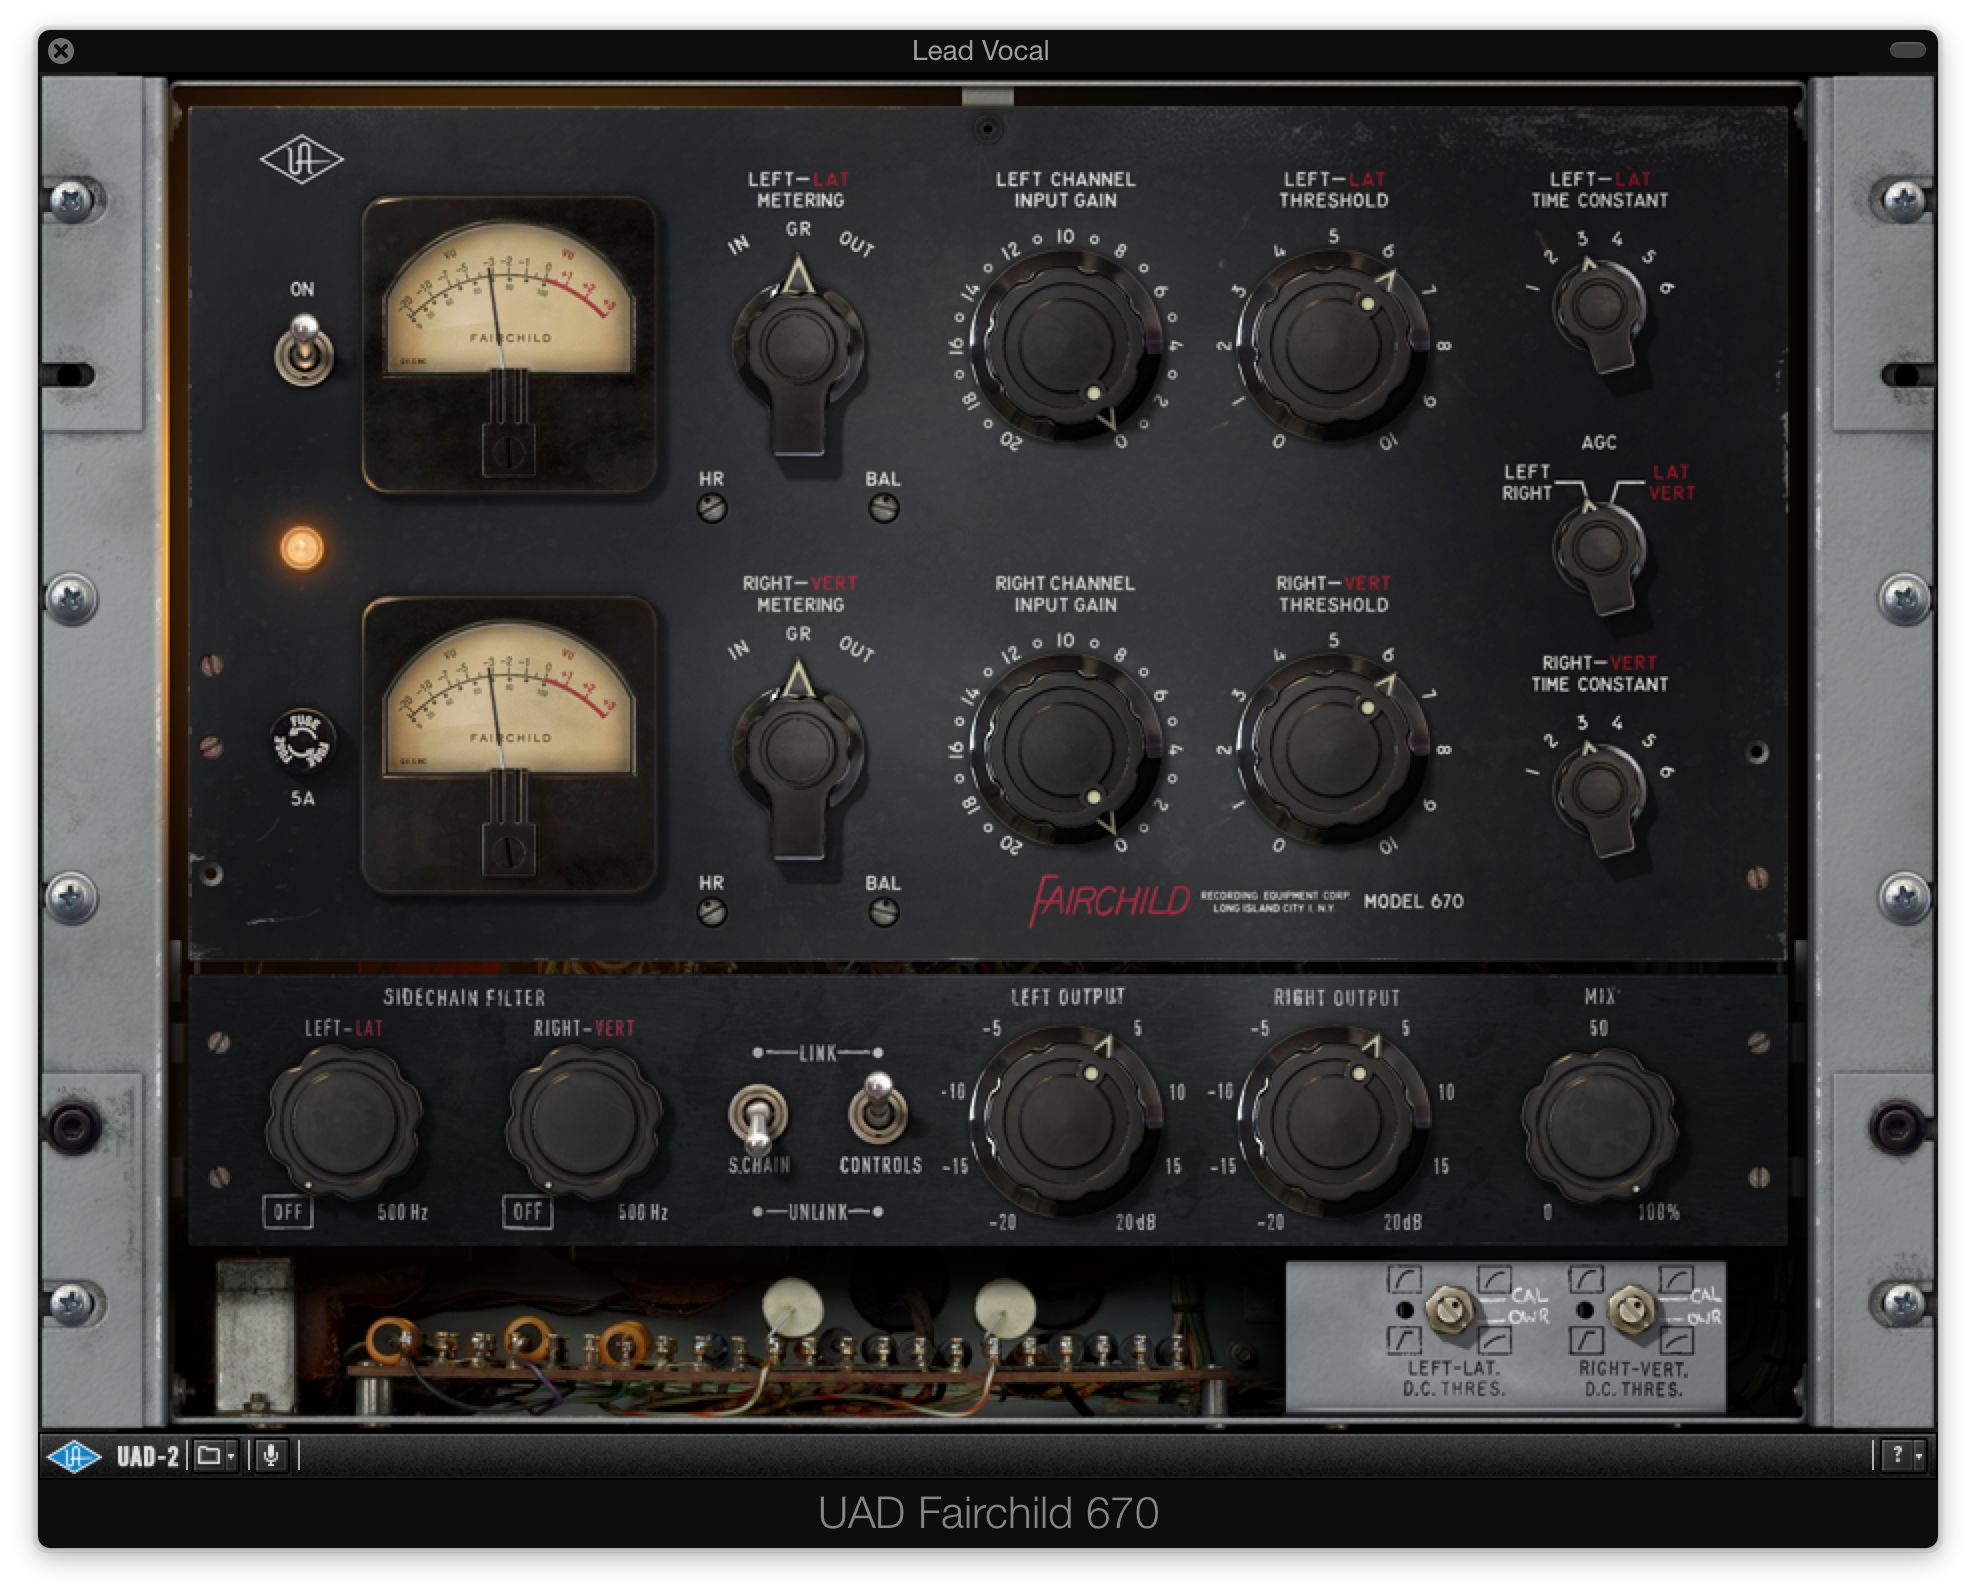Image resolution: width=1976 pixels, height=1594 pixels.
Task: Click the Left Output knob
Action: [x=1066, y=1120]
